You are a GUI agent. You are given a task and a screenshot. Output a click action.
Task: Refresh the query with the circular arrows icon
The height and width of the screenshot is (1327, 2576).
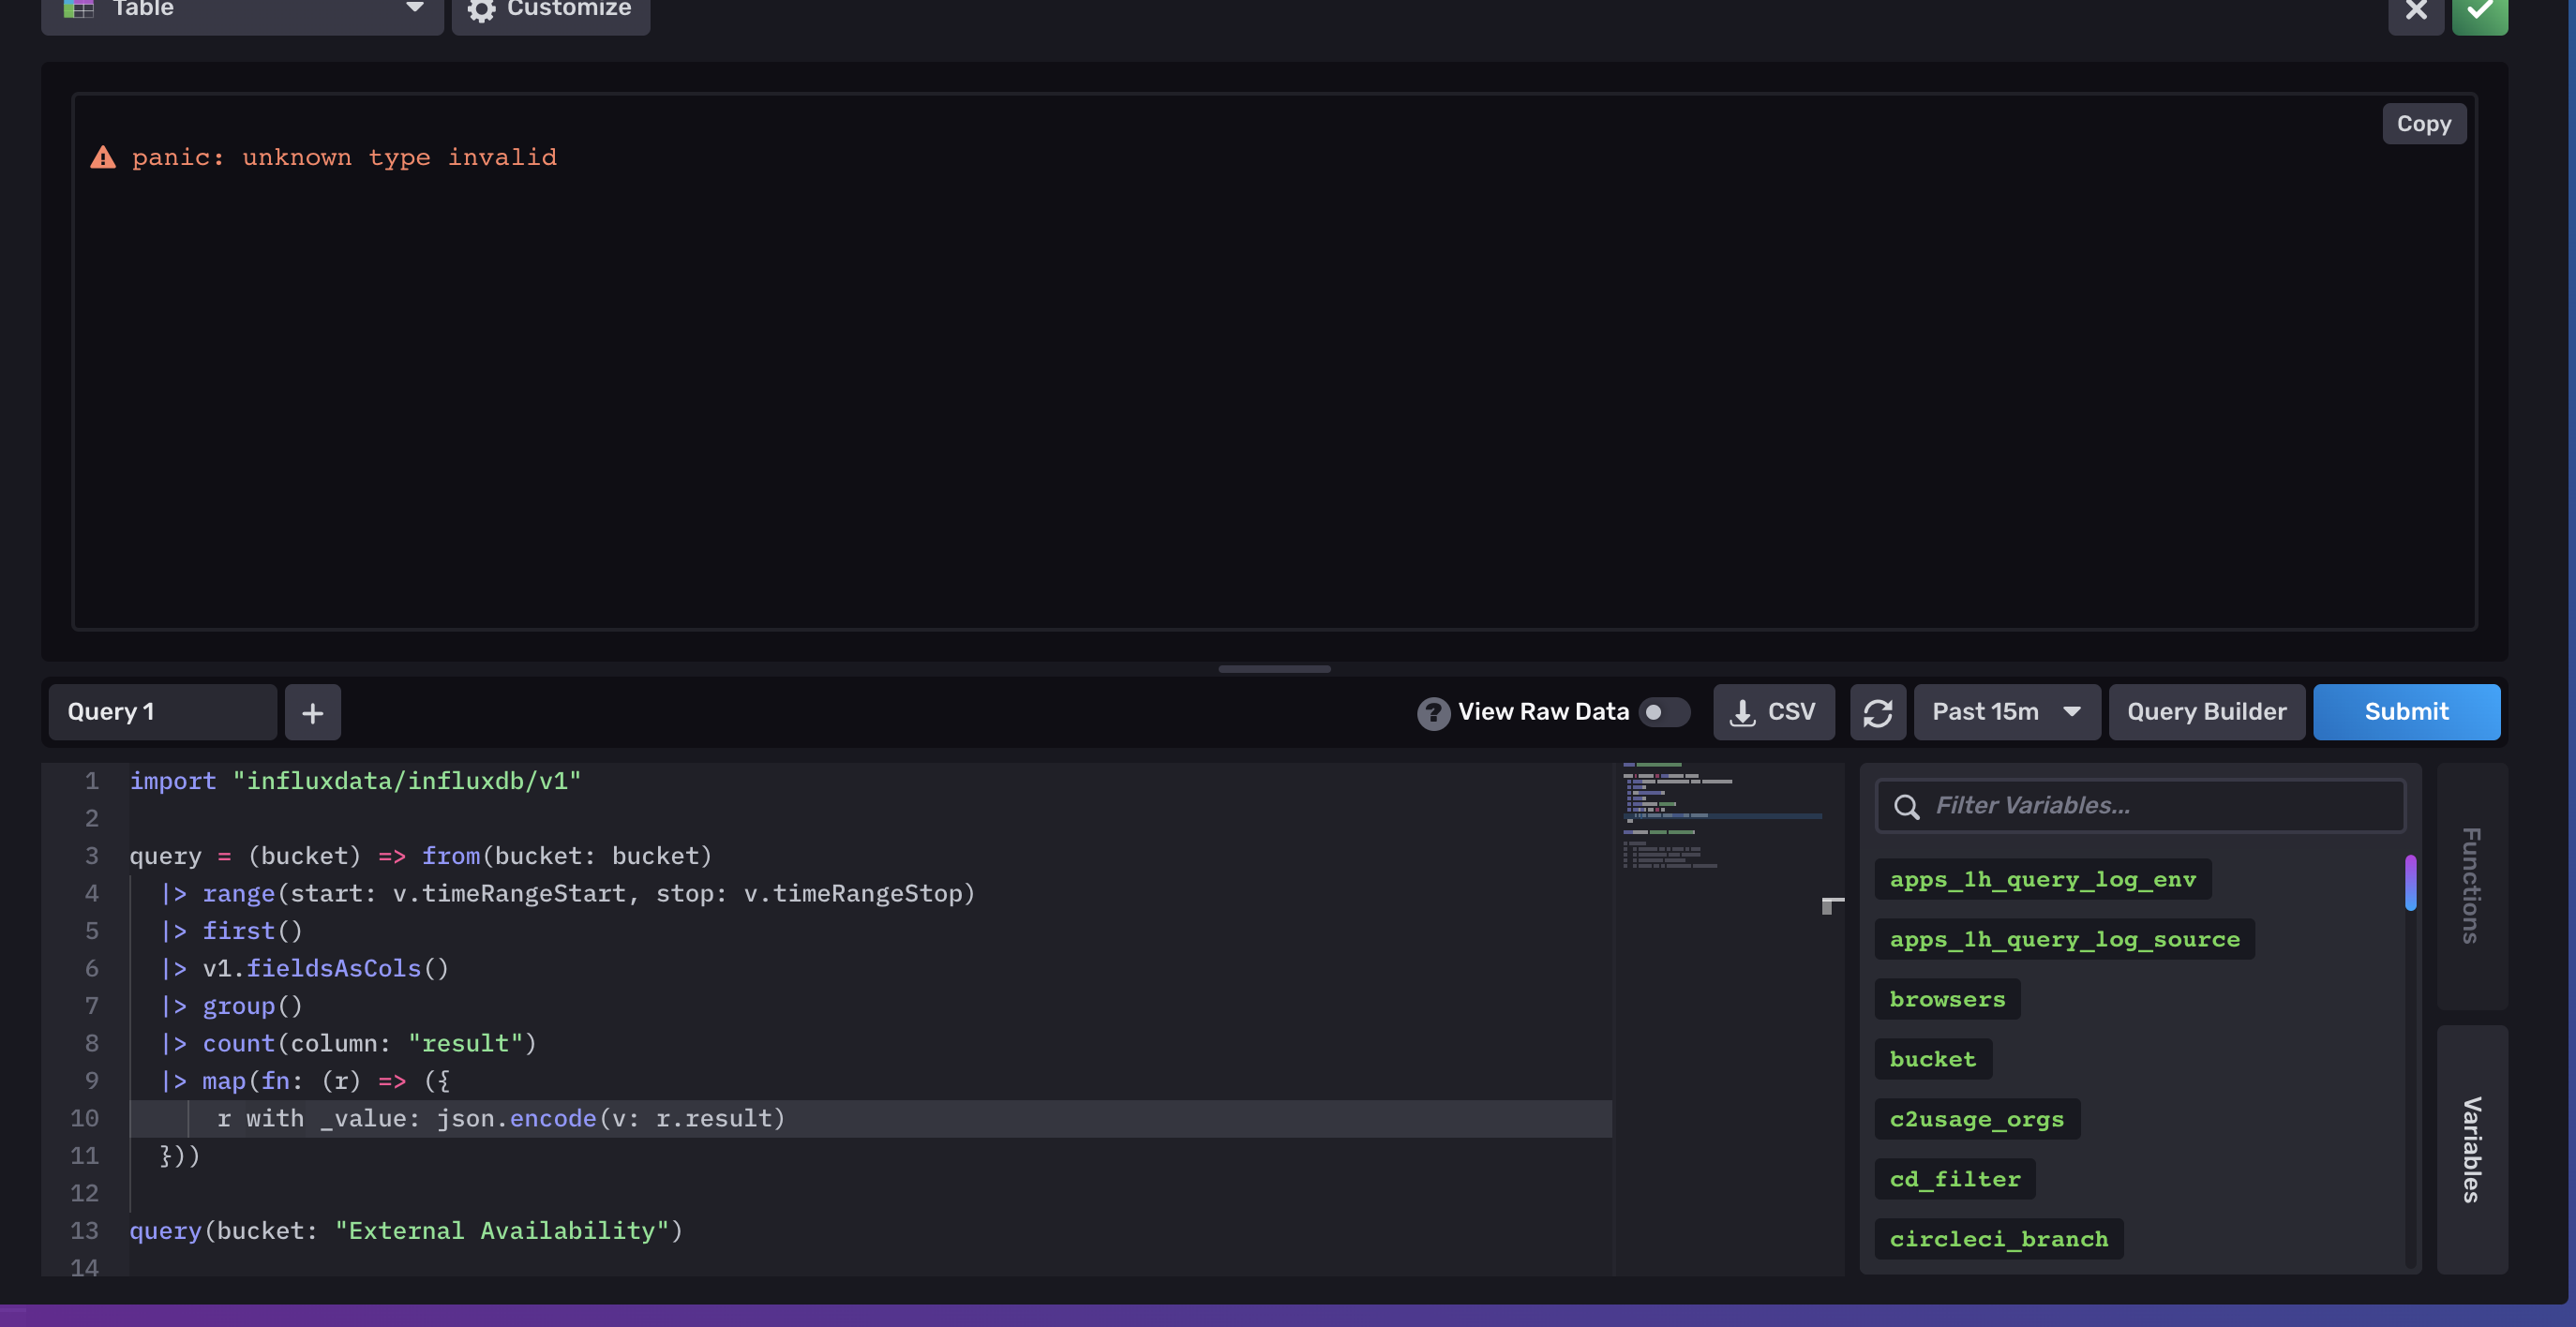tap(1878, 712)
